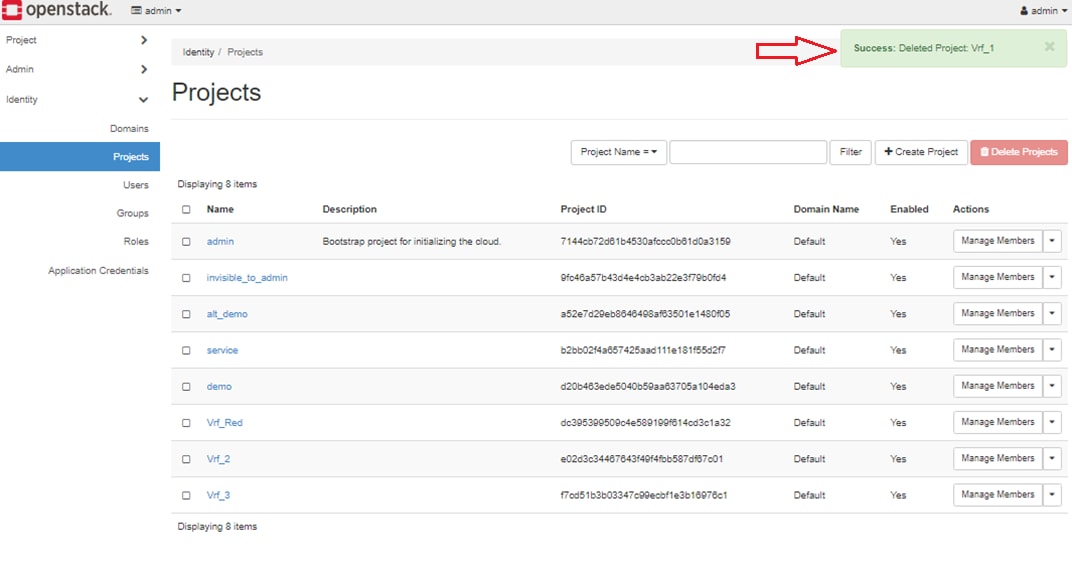The image size is (1072, 566).
Task: Open the Vrf_2 project link
Action: coord(218,459)
